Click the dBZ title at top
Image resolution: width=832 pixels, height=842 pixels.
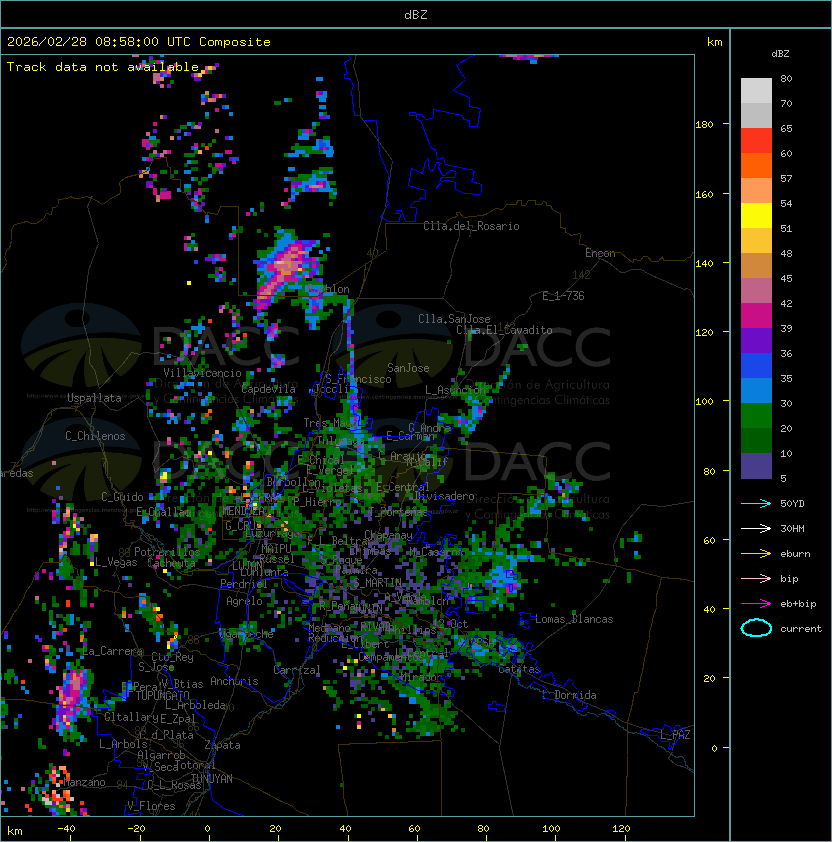click(x=415, y=15)
